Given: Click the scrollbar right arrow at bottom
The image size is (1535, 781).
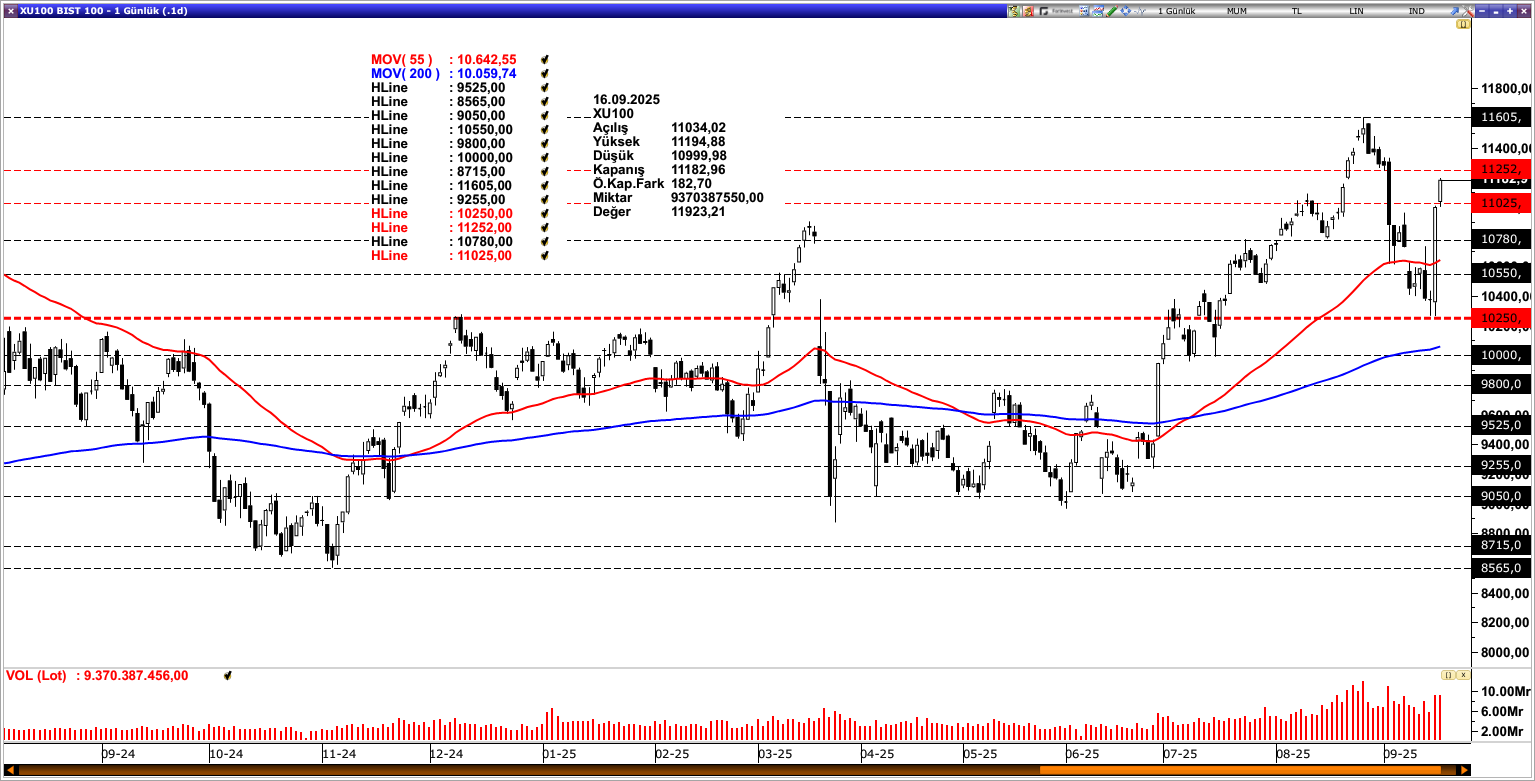Looking at the screenshot, I should tap(1464, 770).
